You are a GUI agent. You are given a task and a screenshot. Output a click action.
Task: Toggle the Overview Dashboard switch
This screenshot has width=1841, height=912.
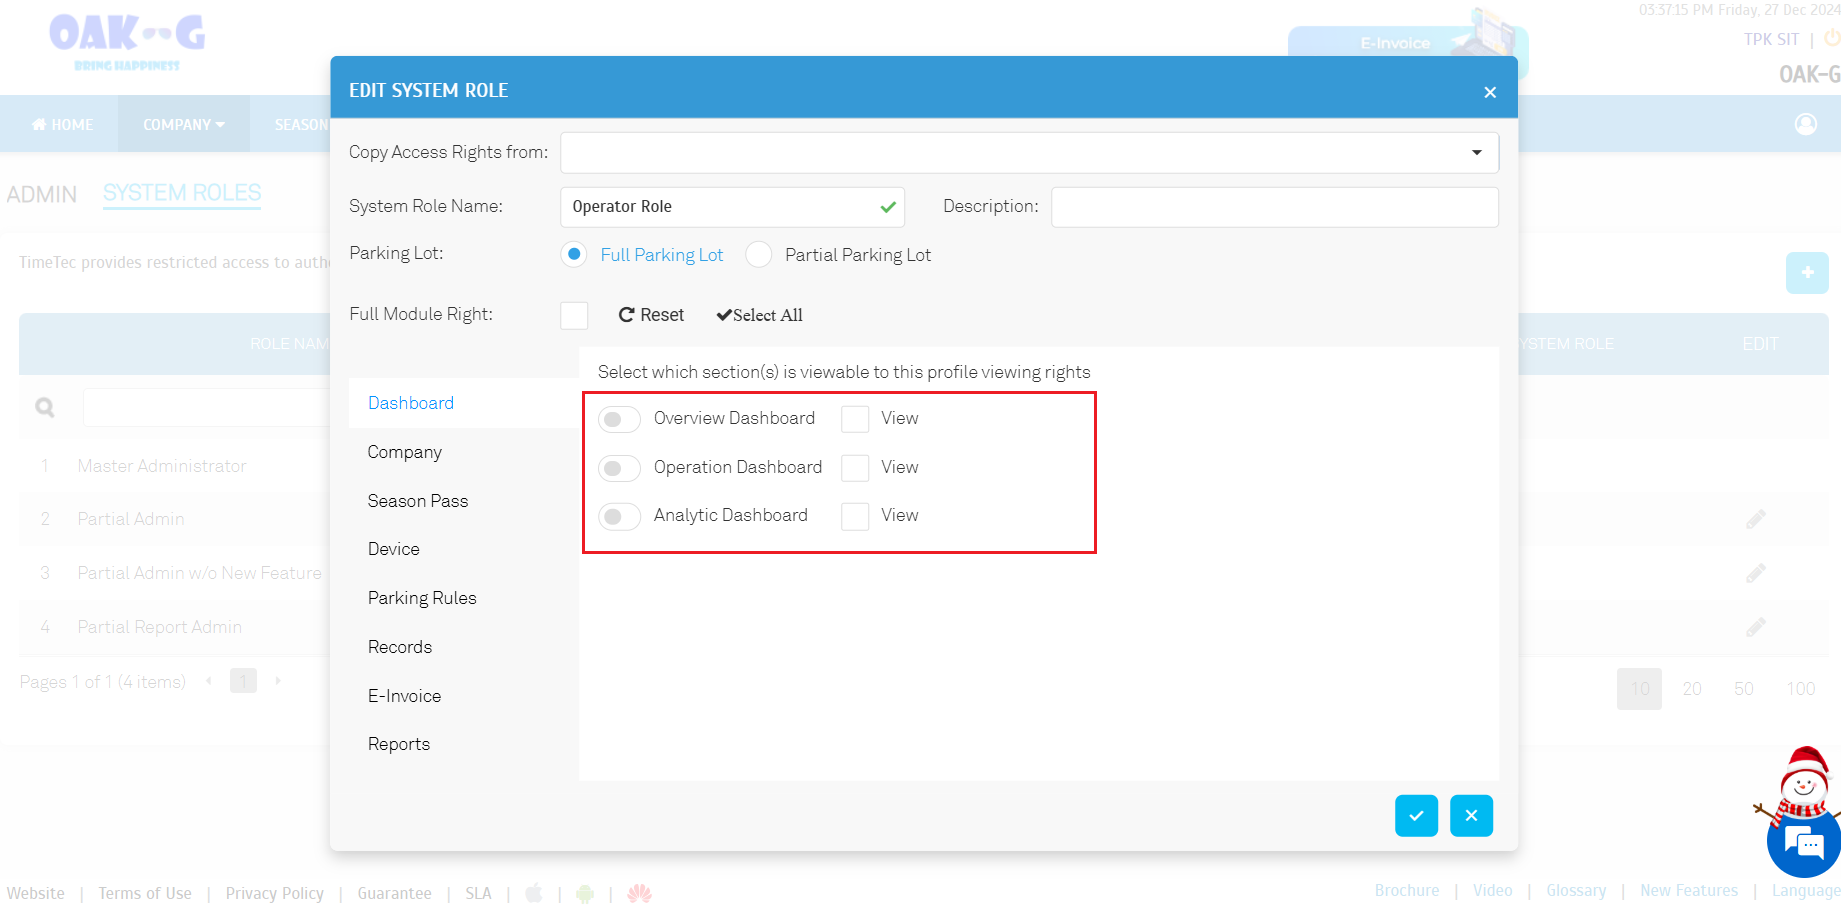[619, 419]
